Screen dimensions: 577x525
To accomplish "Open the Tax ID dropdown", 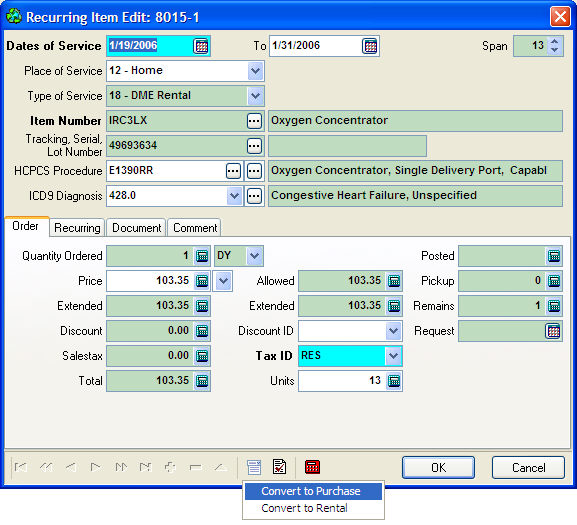I will (393, 356).
